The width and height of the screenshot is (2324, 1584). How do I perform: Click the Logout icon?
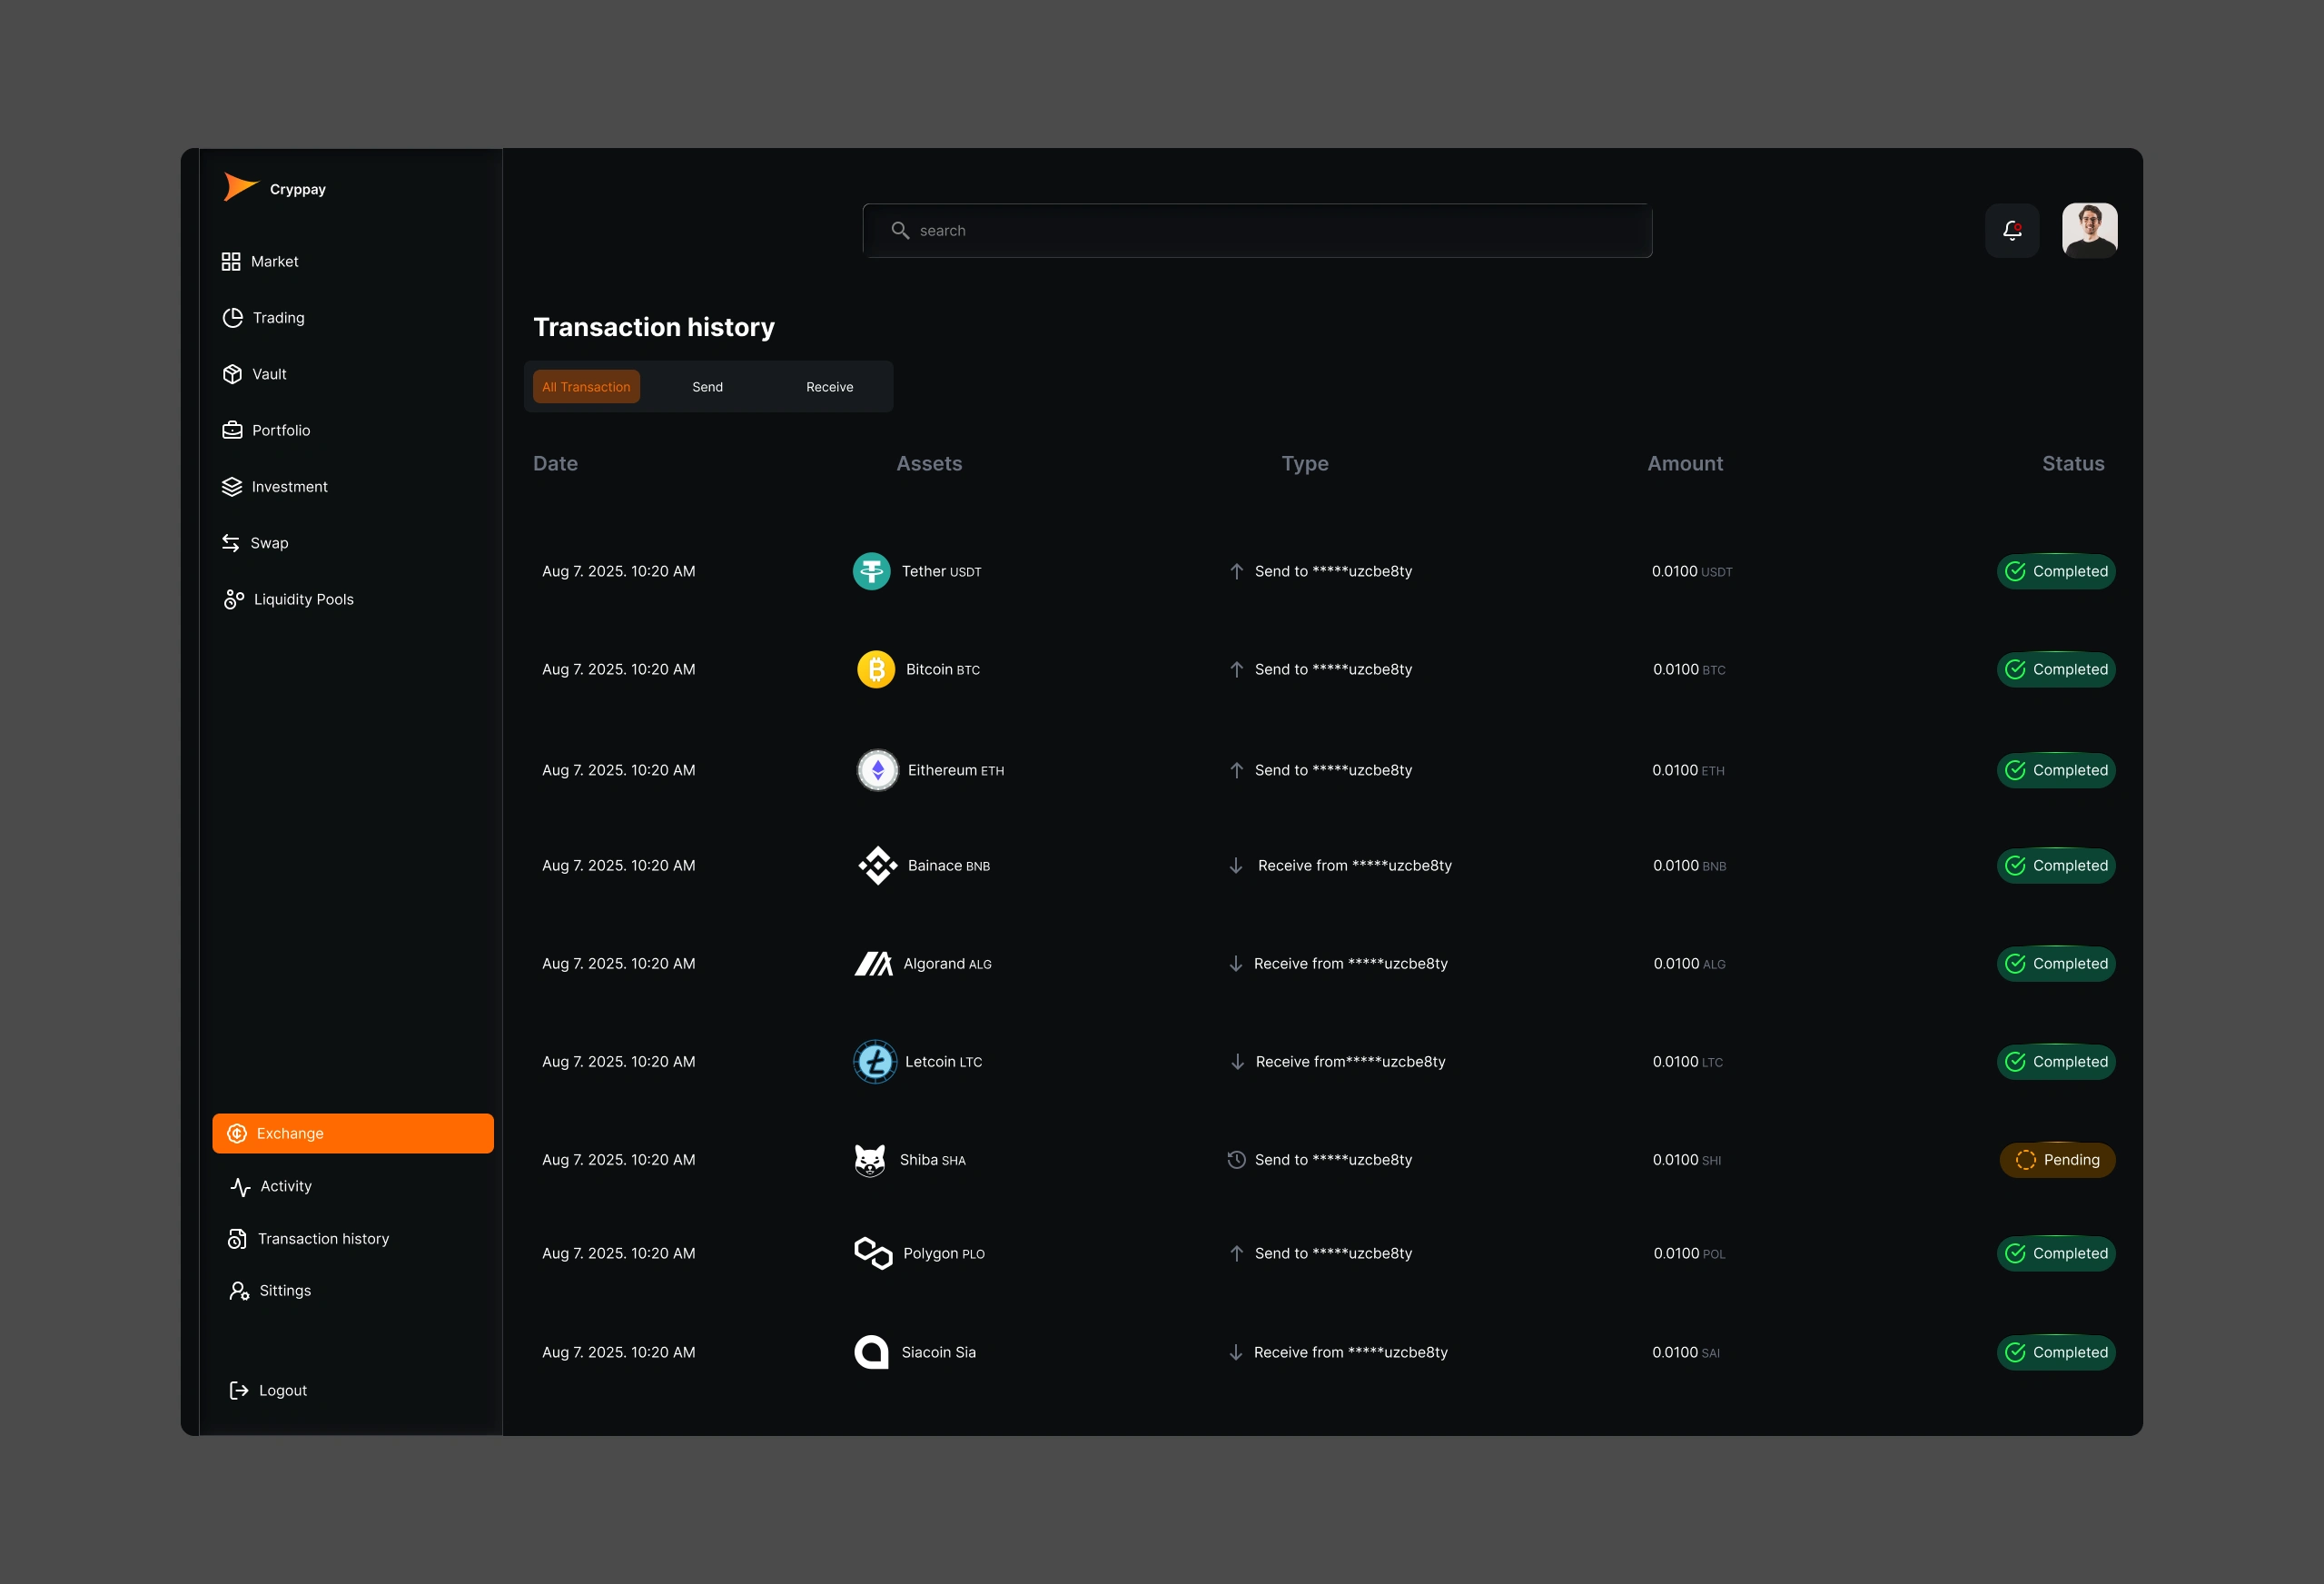tap(239, 1390)
